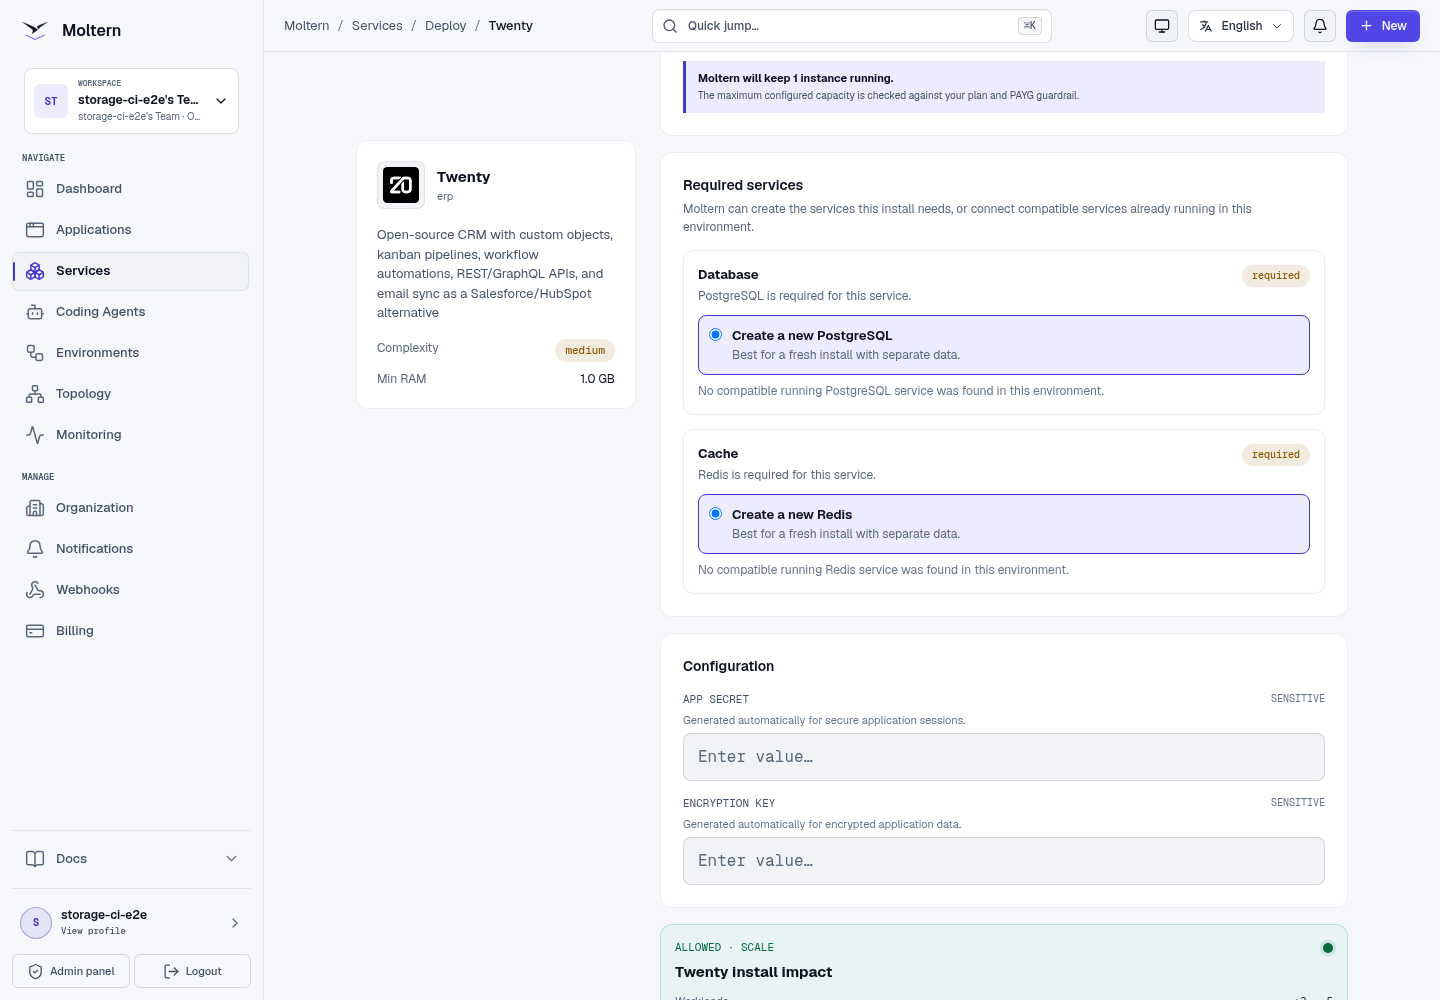Click the Moltern logo icon
The width and height of the screenshot is (1440, 1000).
click(35, 30)
